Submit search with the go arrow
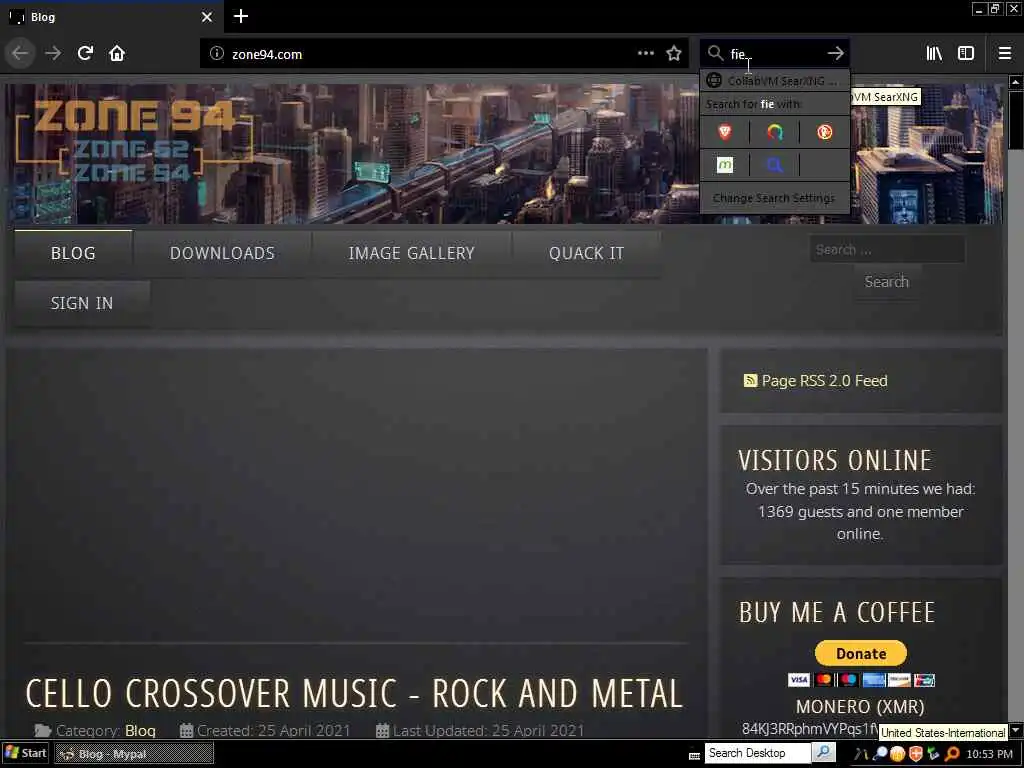Viewport: 1024px width, 768px height. point(835,54)
